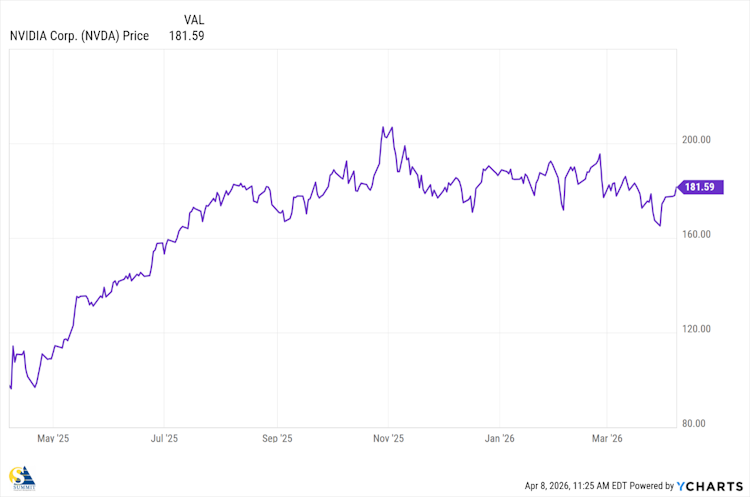Click the NVIDIA Corp. (NVDA) Price legend label
Screen dimensions: 750x497
tap(79, 36)
